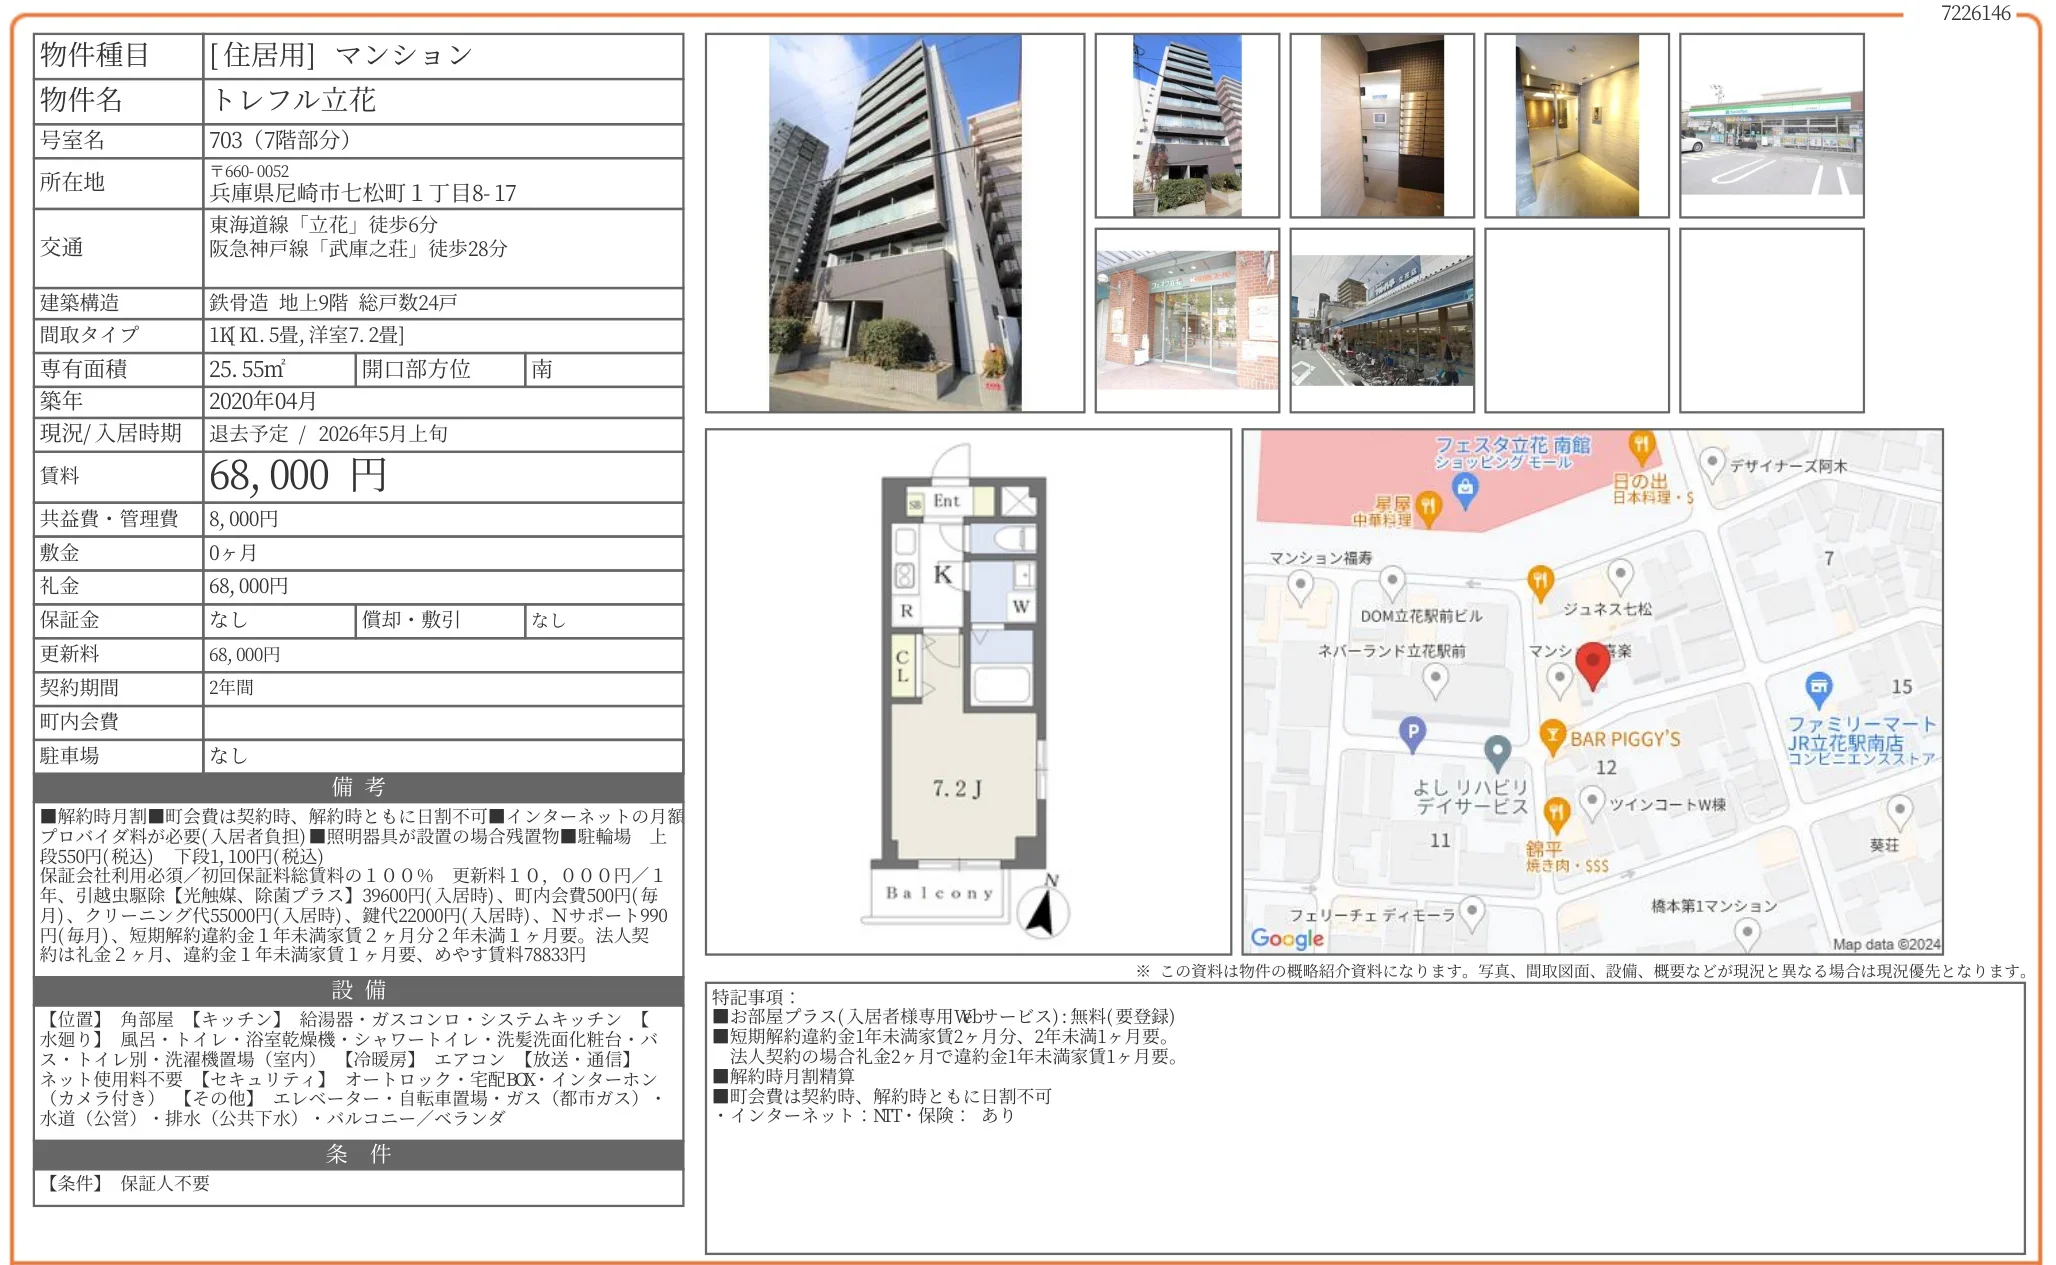
Task: Open the hallway corridor photo thumbnail
Action: pyautogui.click(x=1576, y=126)
